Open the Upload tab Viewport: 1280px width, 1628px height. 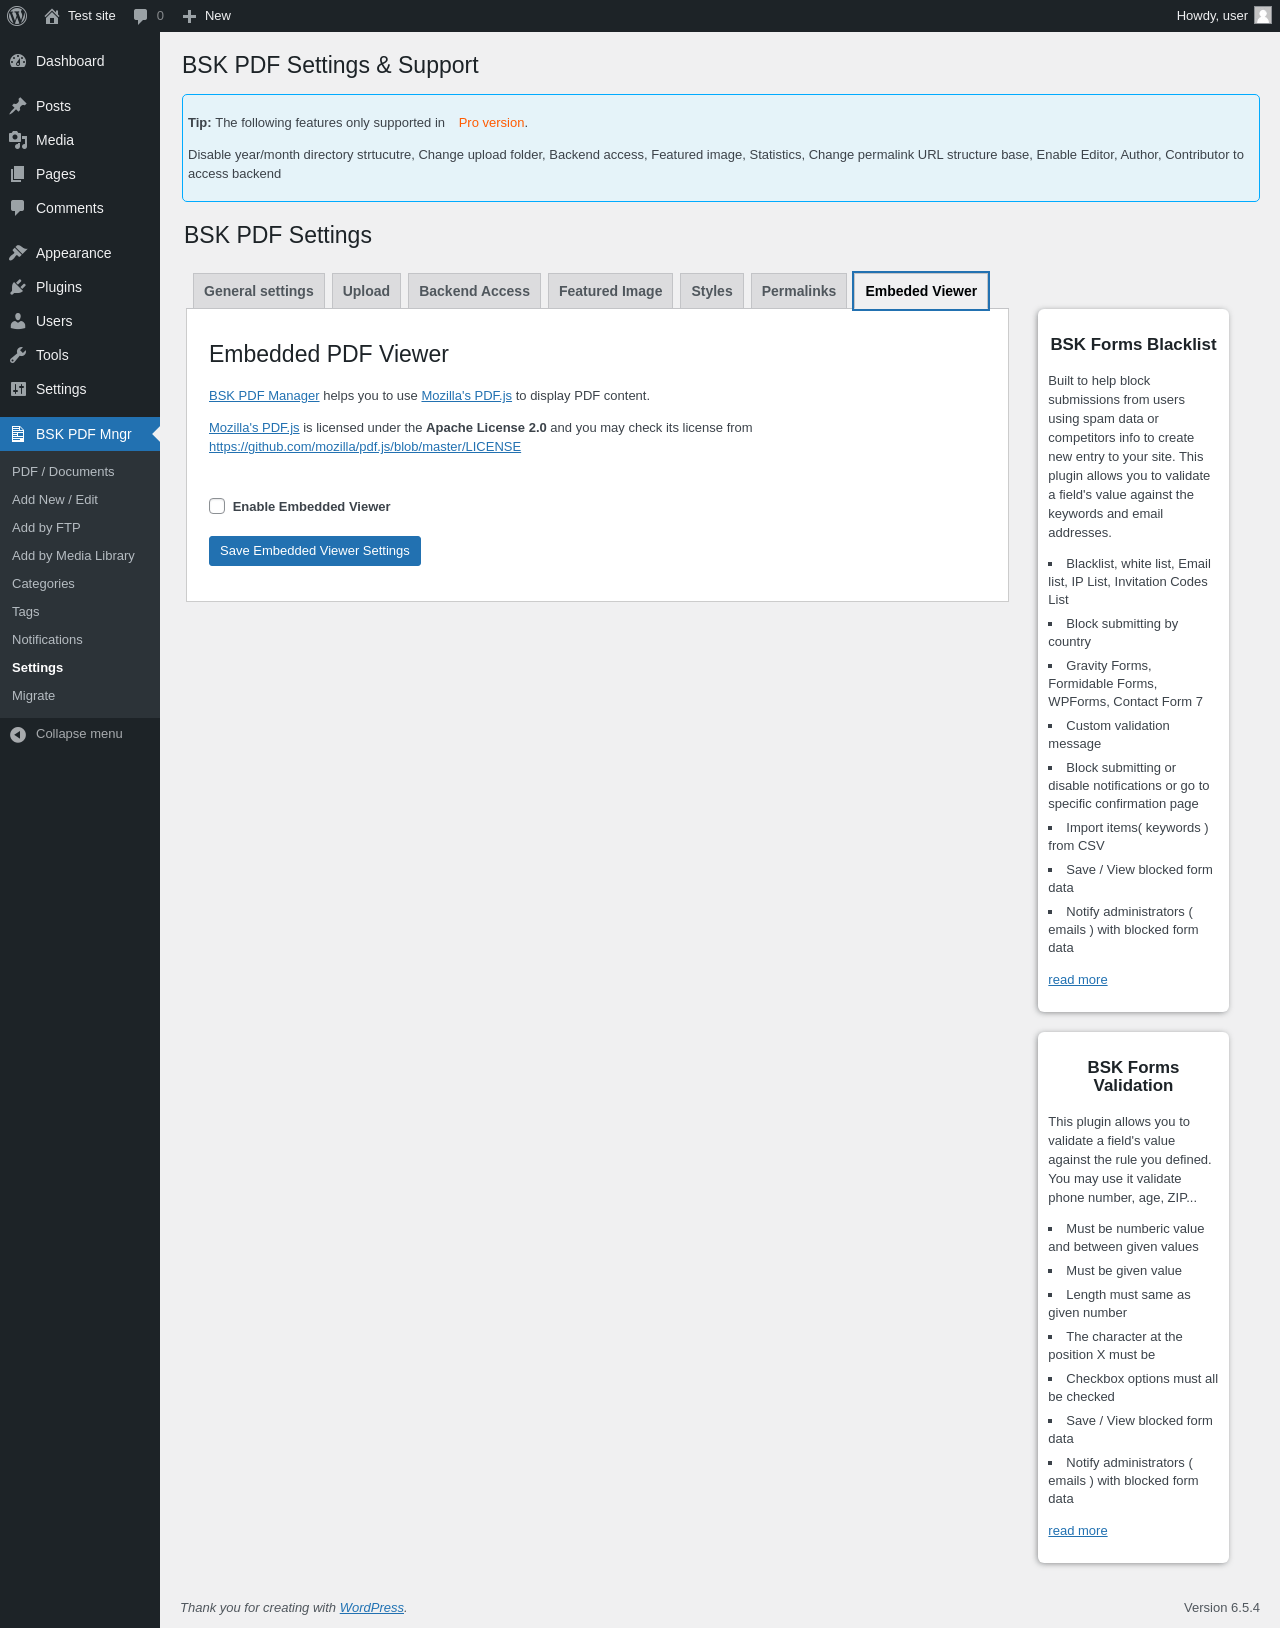coord(366,291)
